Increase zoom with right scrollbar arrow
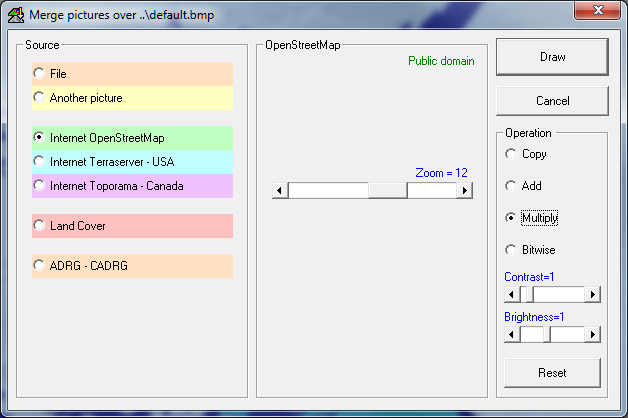The image size is (628, 418). [x=465, y=190]
